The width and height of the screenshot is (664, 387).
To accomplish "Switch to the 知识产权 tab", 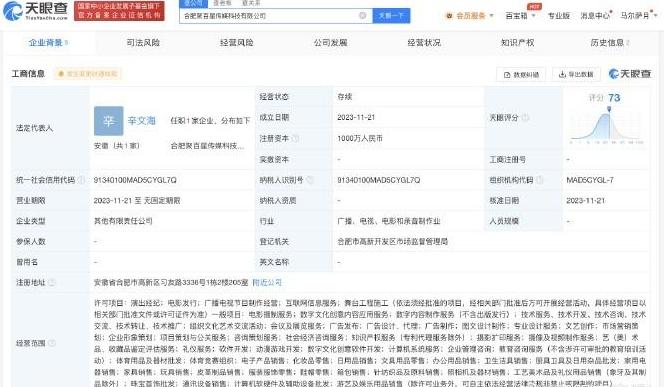I will [x=517, y=42].
